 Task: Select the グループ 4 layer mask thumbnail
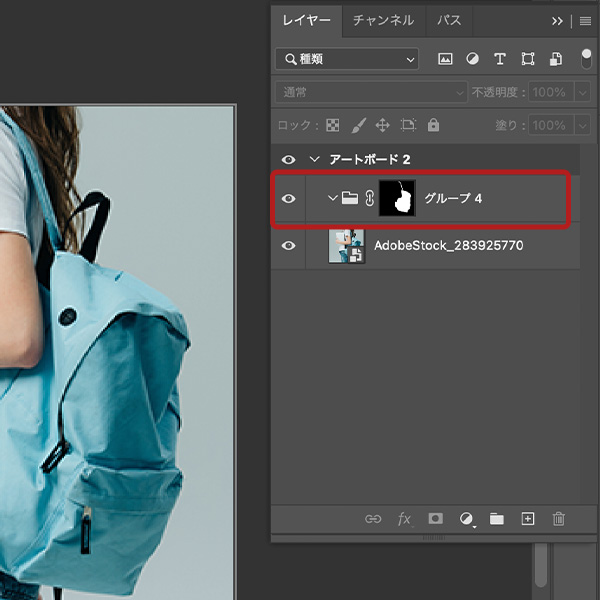click(x=397, y=199)
